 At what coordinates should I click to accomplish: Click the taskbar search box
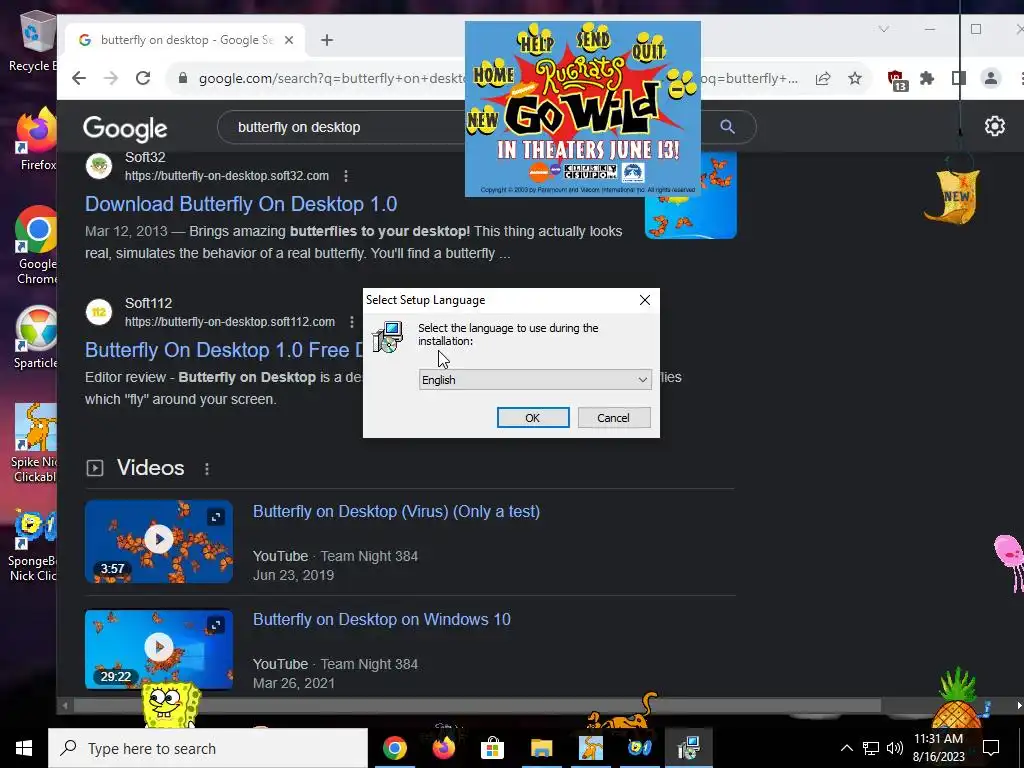click(208, 748)
